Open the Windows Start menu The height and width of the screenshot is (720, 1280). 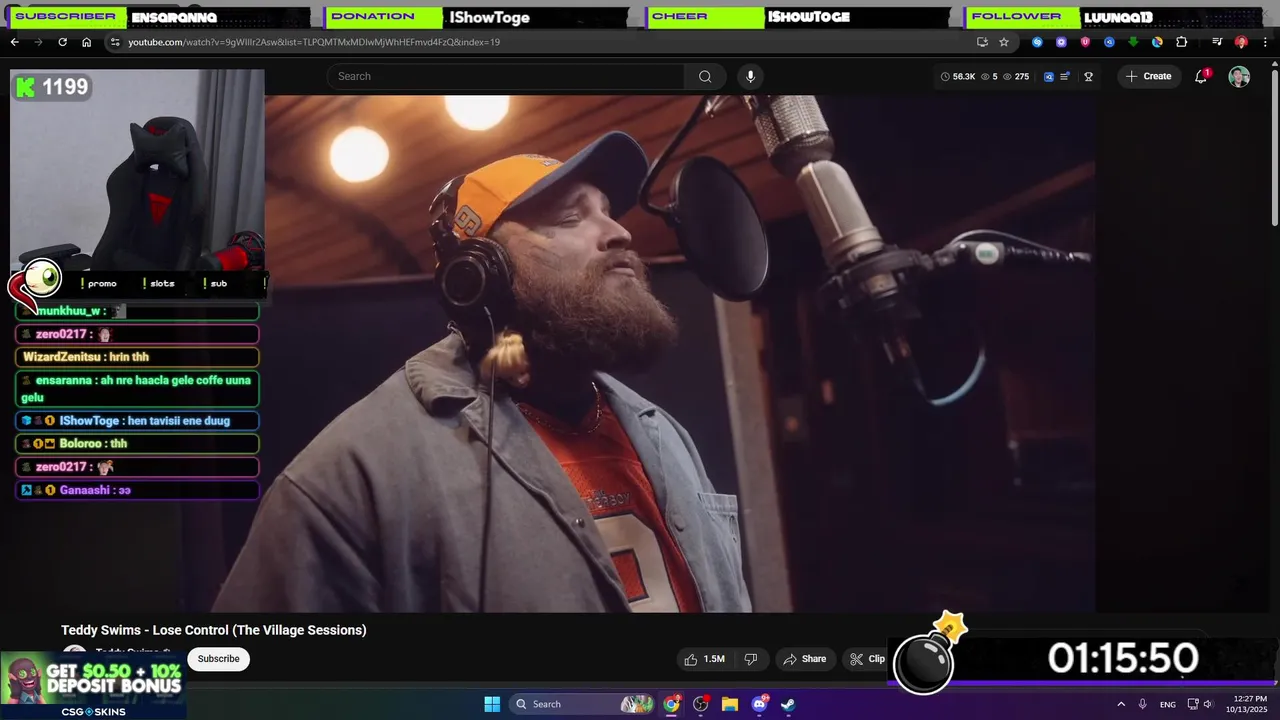click(492, 704)
